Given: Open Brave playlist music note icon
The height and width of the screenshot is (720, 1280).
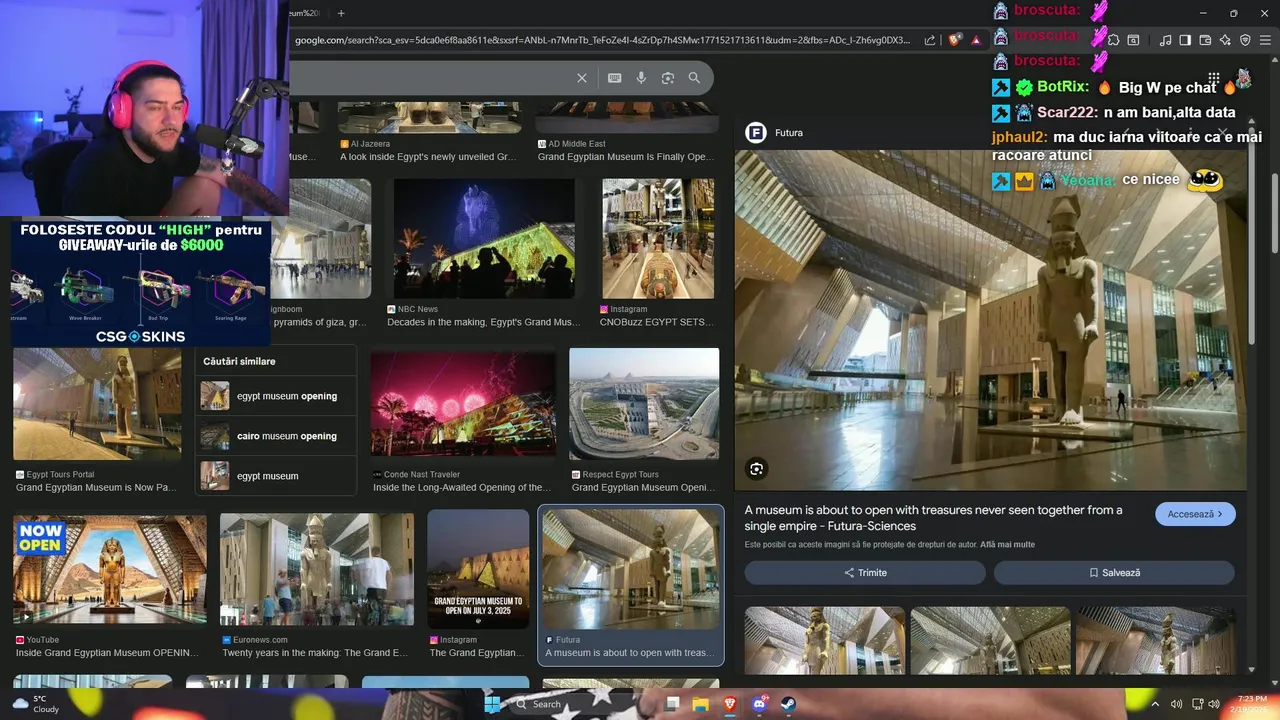Looking at the screenshot, I should 1165,40.
